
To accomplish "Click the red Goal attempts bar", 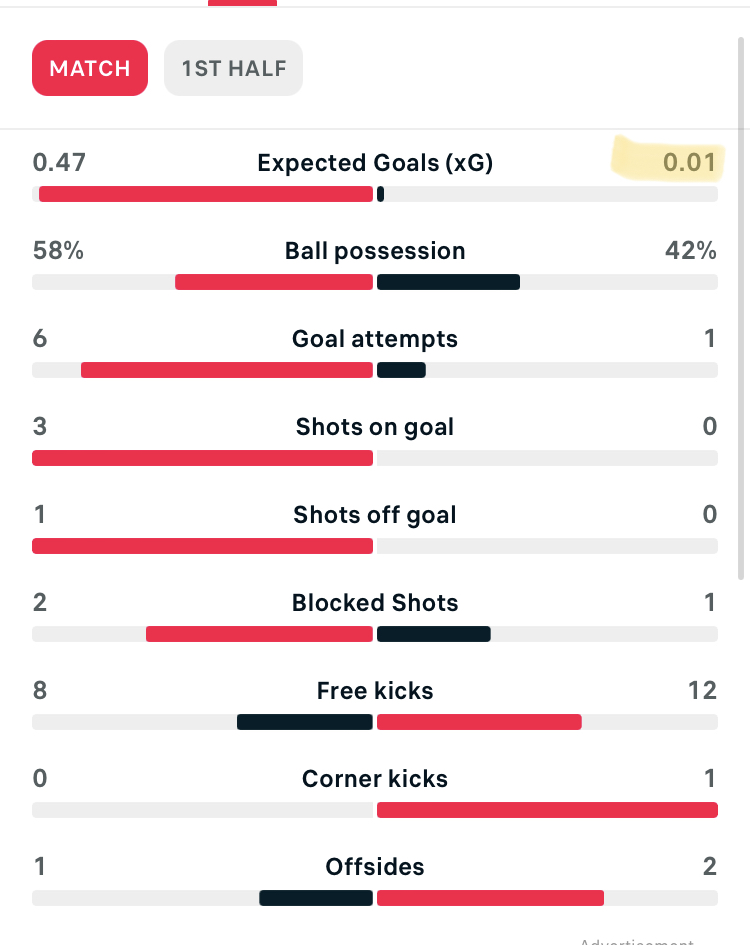I will coord(227,370).
